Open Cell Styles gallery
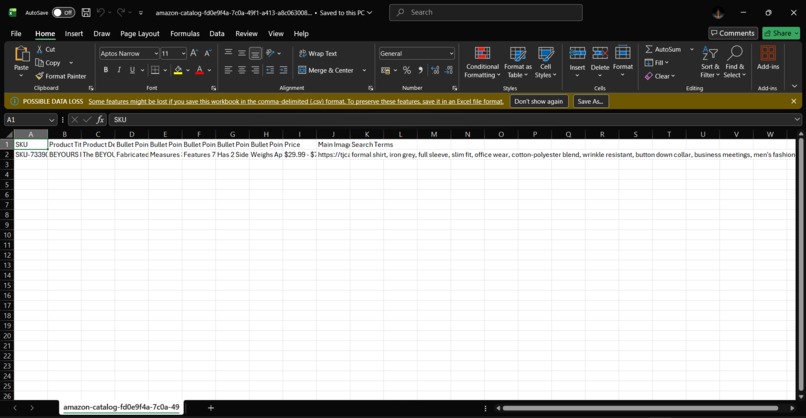Screen dimensions: 806x418 [x=545, y=62]
